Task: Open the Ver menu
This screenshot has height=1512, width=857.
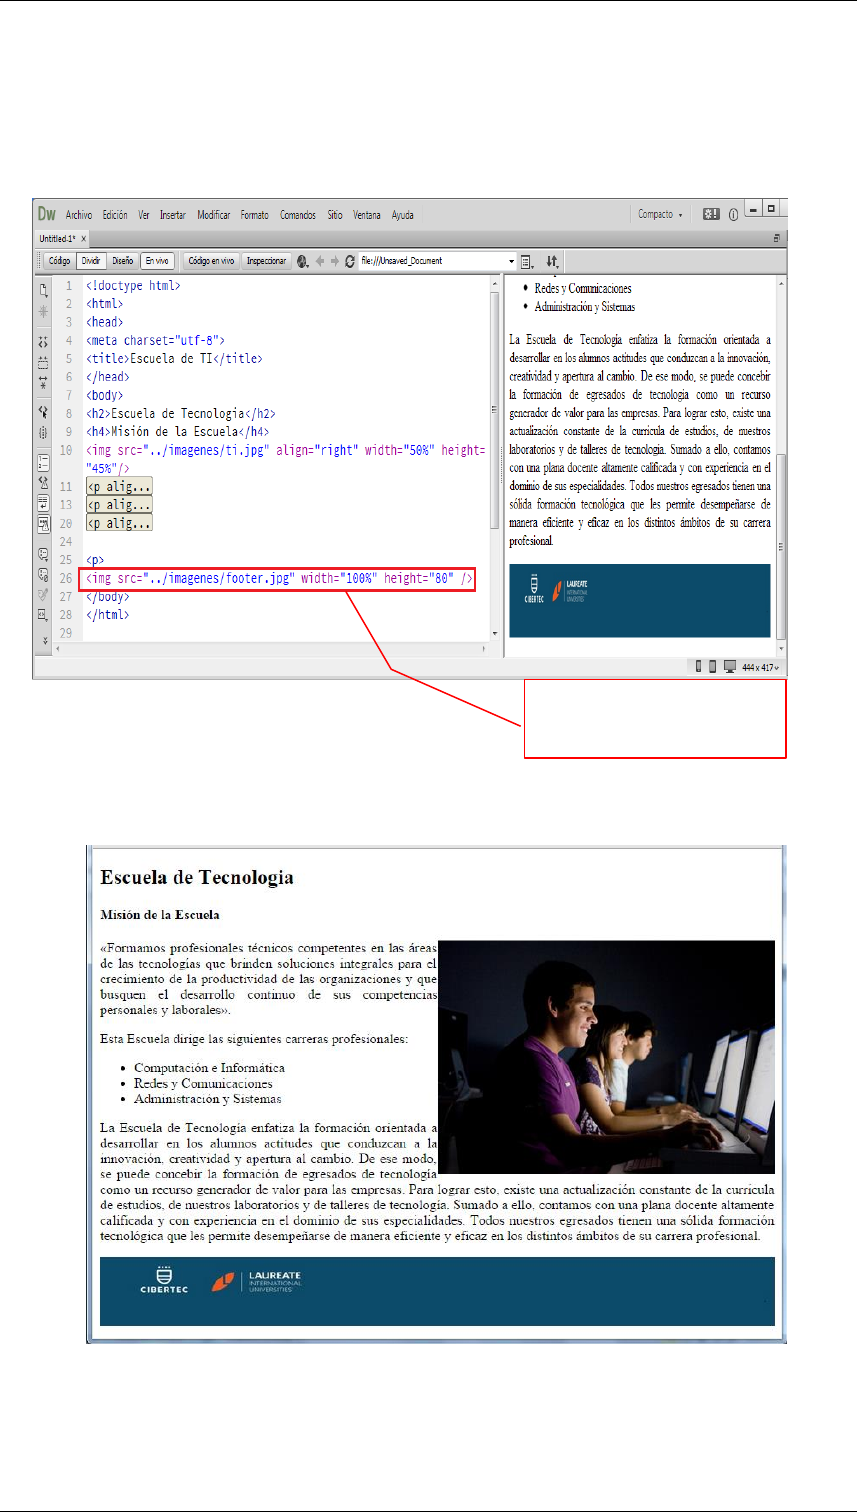Action: click(x=144, y=215)
